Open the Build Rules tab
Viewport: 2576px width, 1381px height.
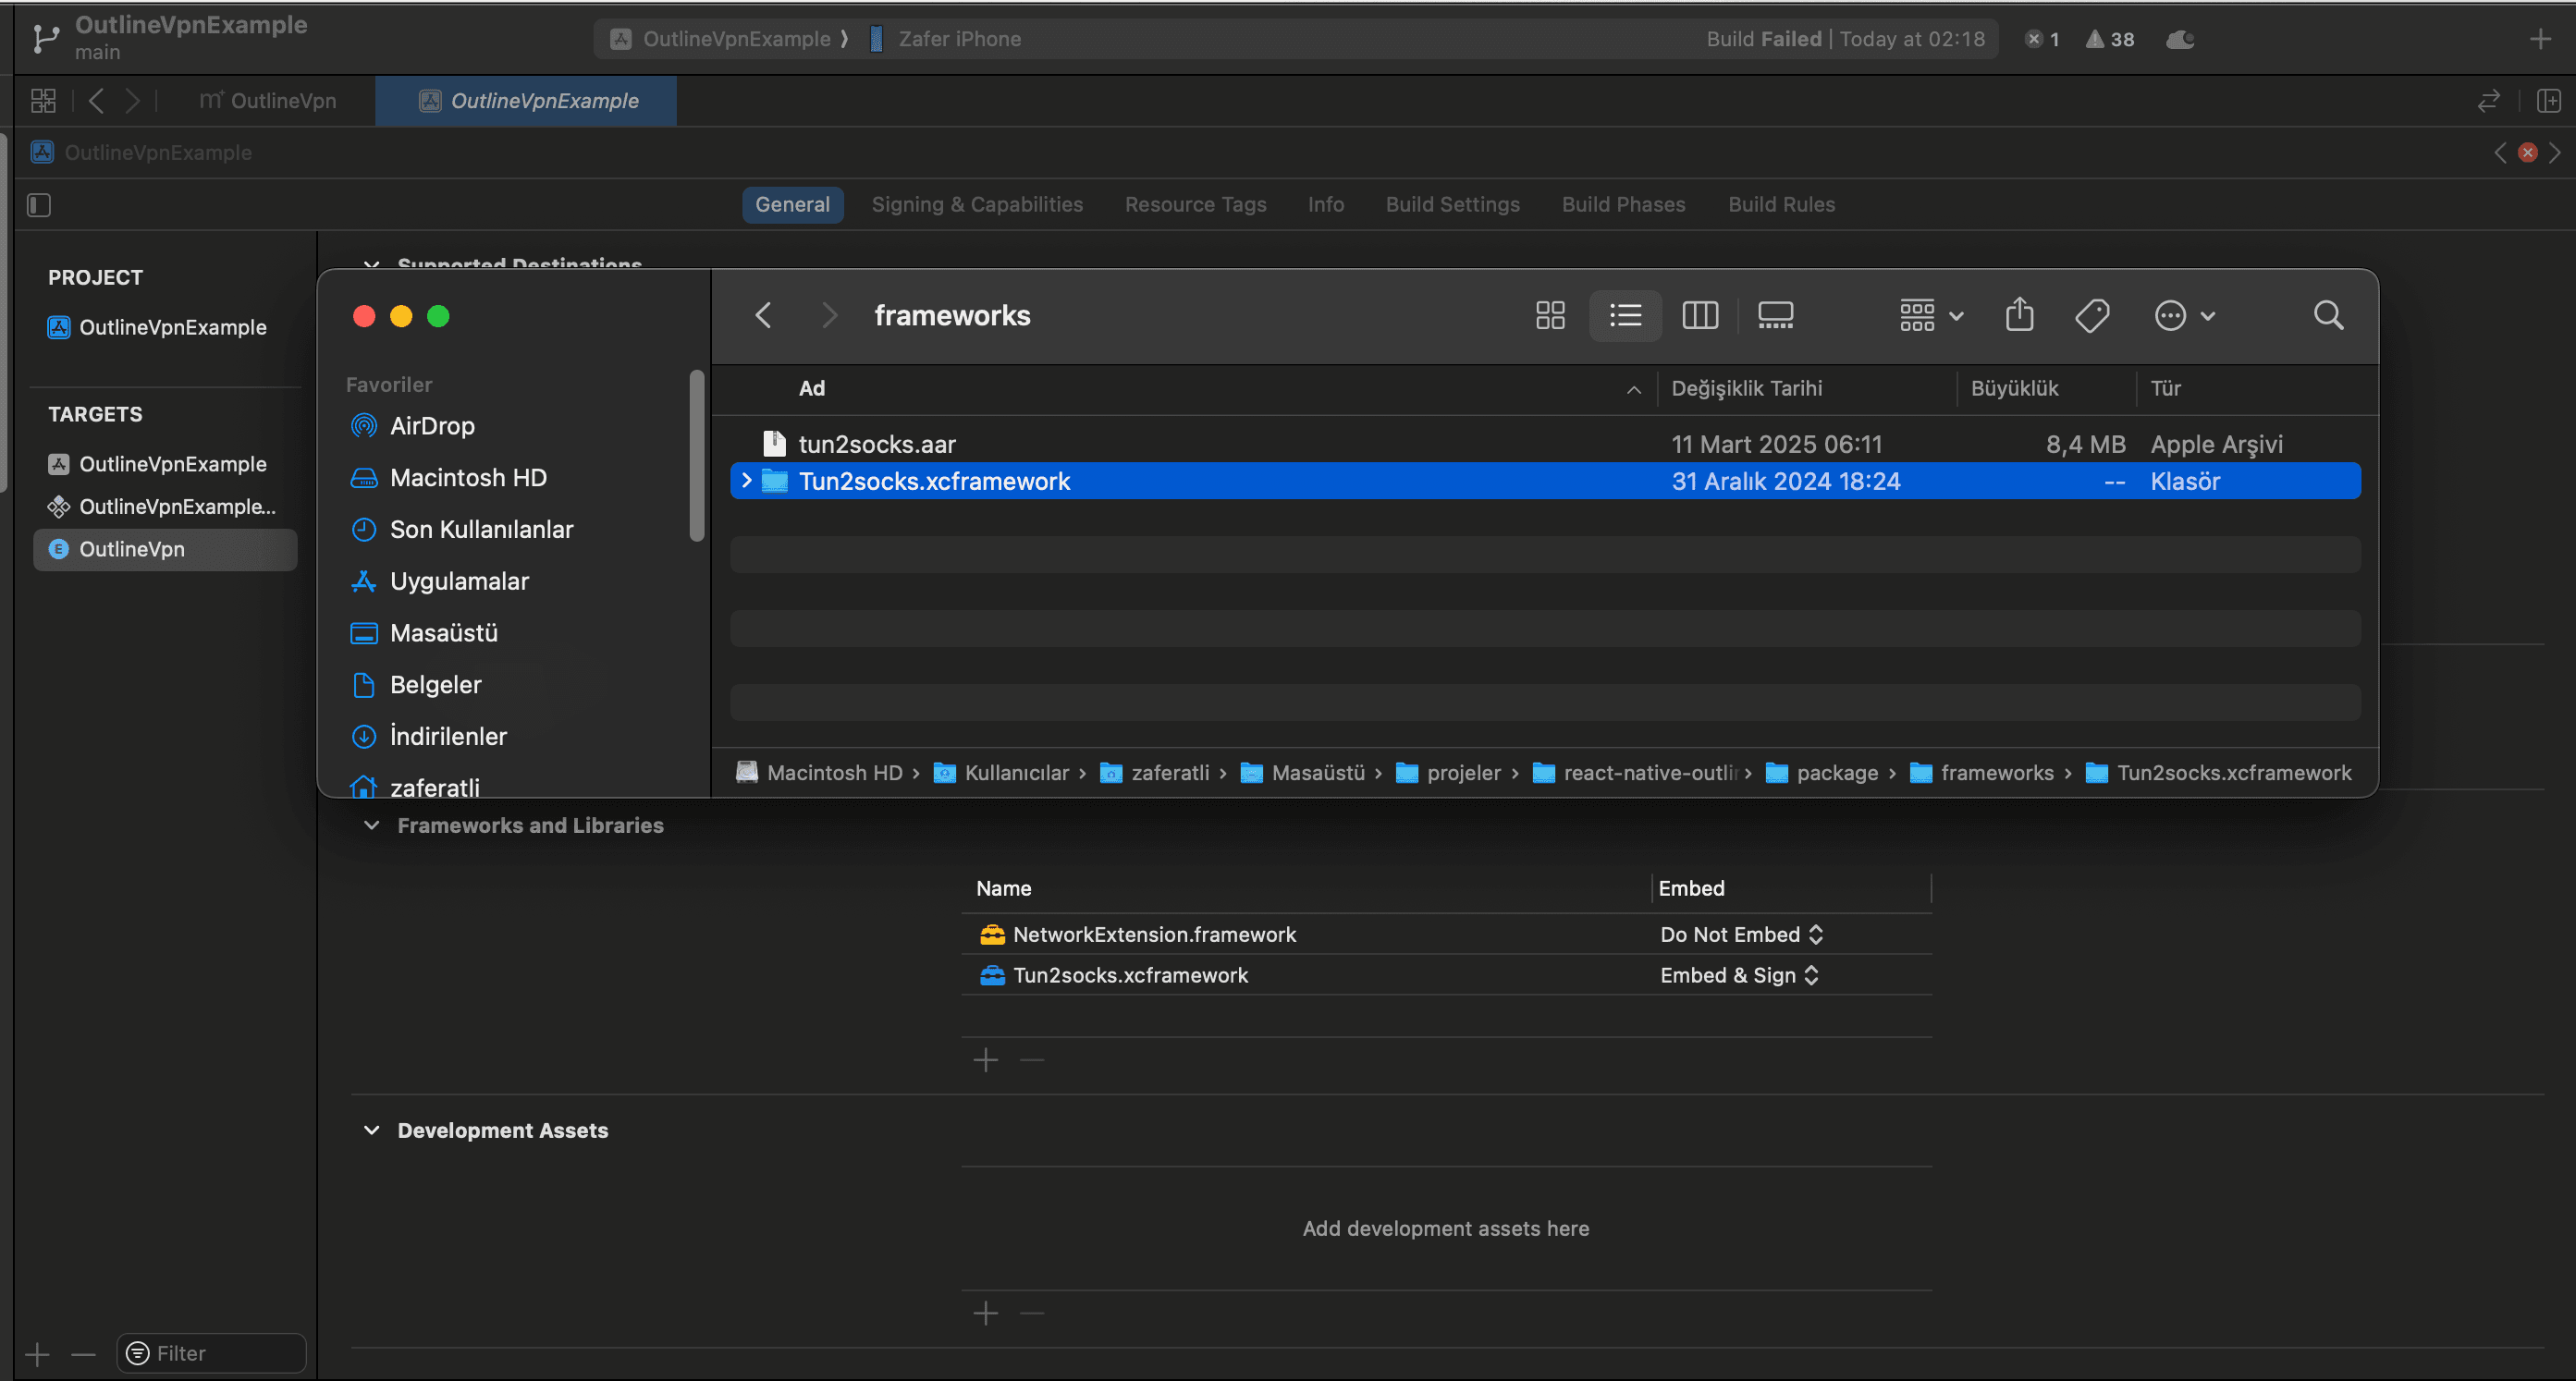tap(1781, 204)
